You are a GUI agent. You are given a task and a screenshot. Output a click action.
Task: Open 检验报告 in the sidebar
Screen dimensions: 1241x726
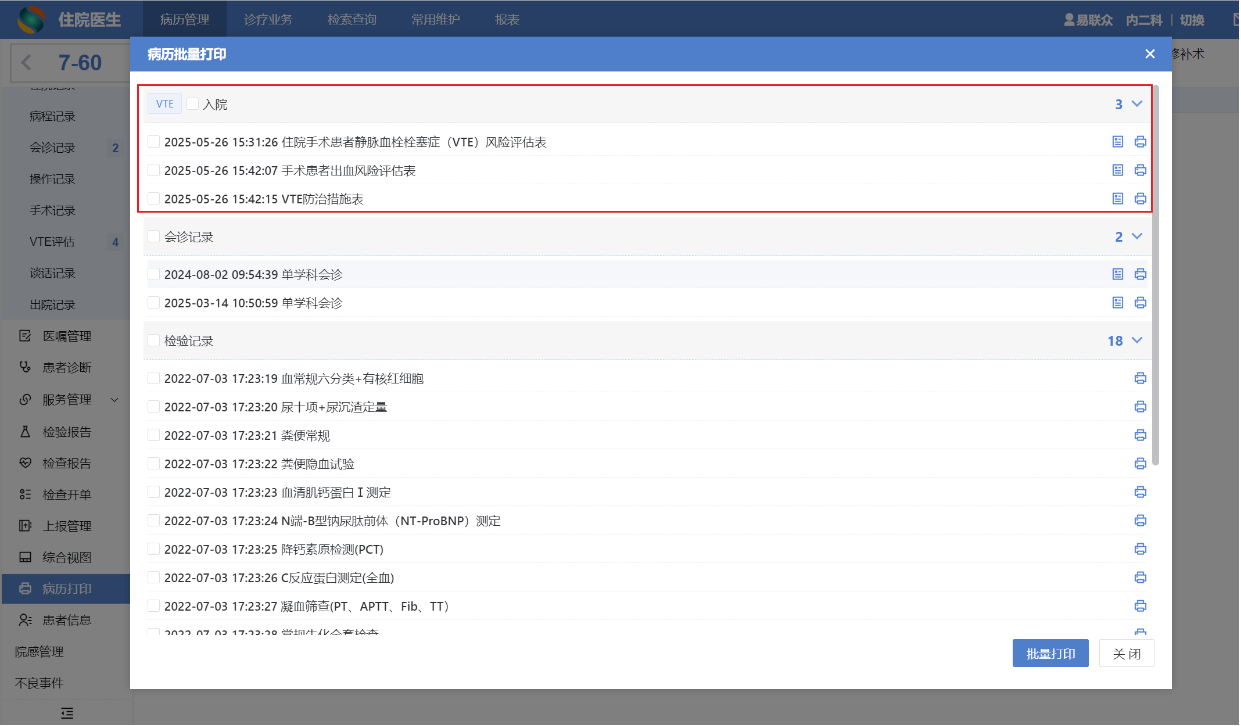point(65,432)
